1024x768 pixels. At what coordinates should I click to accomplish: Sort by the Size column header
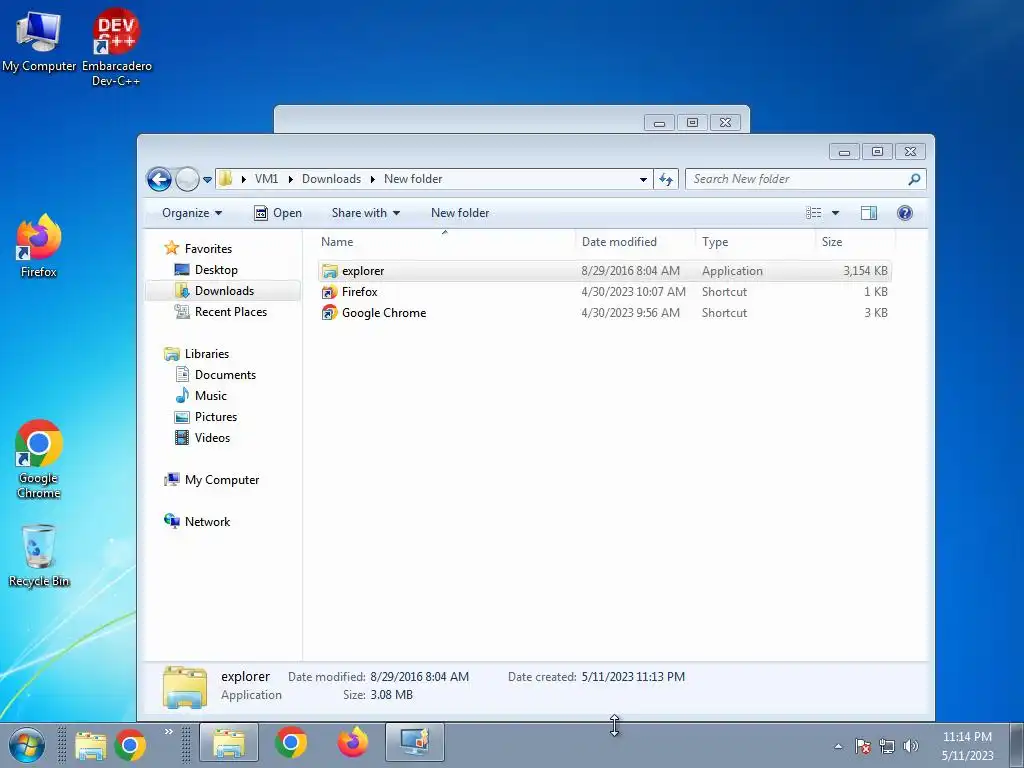point(832,242)
